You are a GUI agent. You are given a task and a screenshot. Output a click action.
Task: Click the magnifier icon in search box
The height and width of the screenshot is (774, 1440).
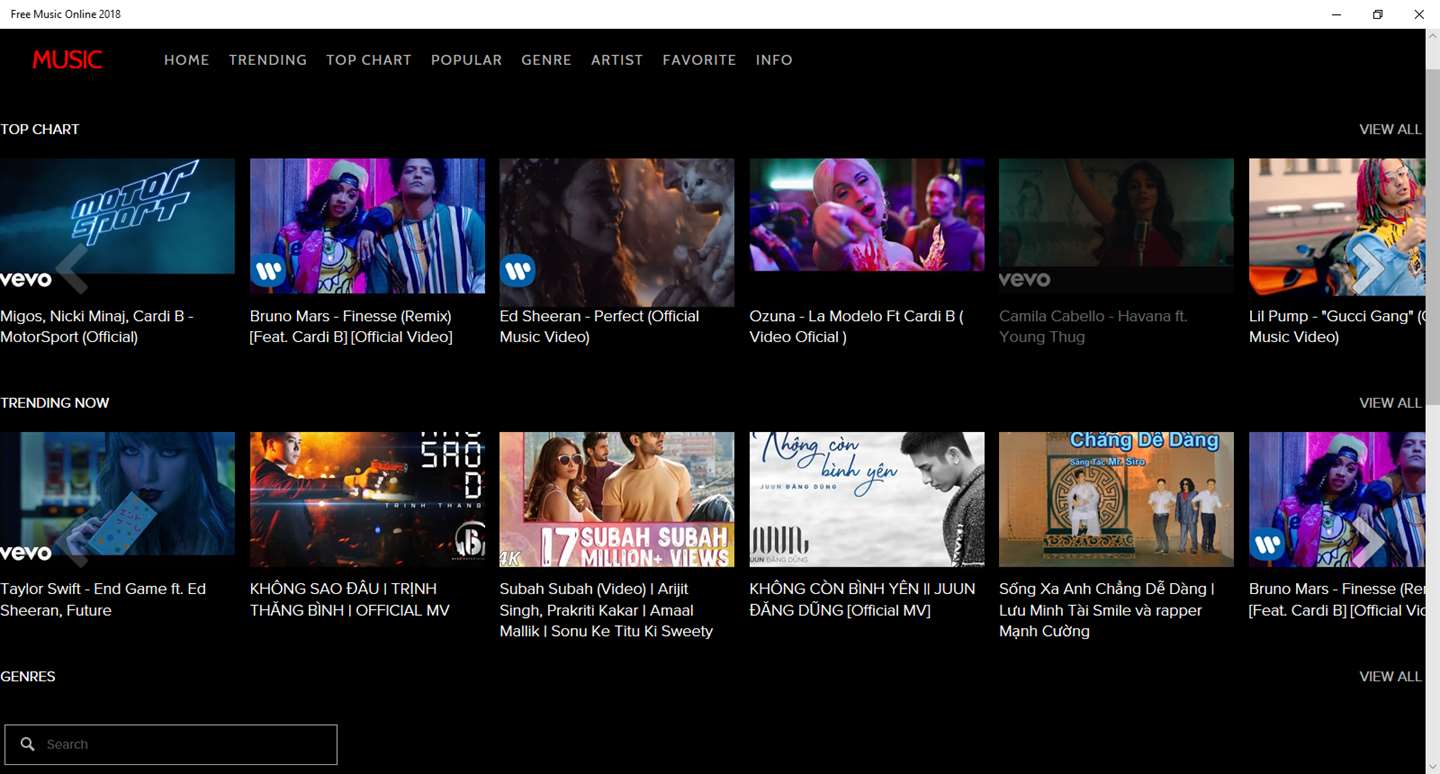[28, 744]
